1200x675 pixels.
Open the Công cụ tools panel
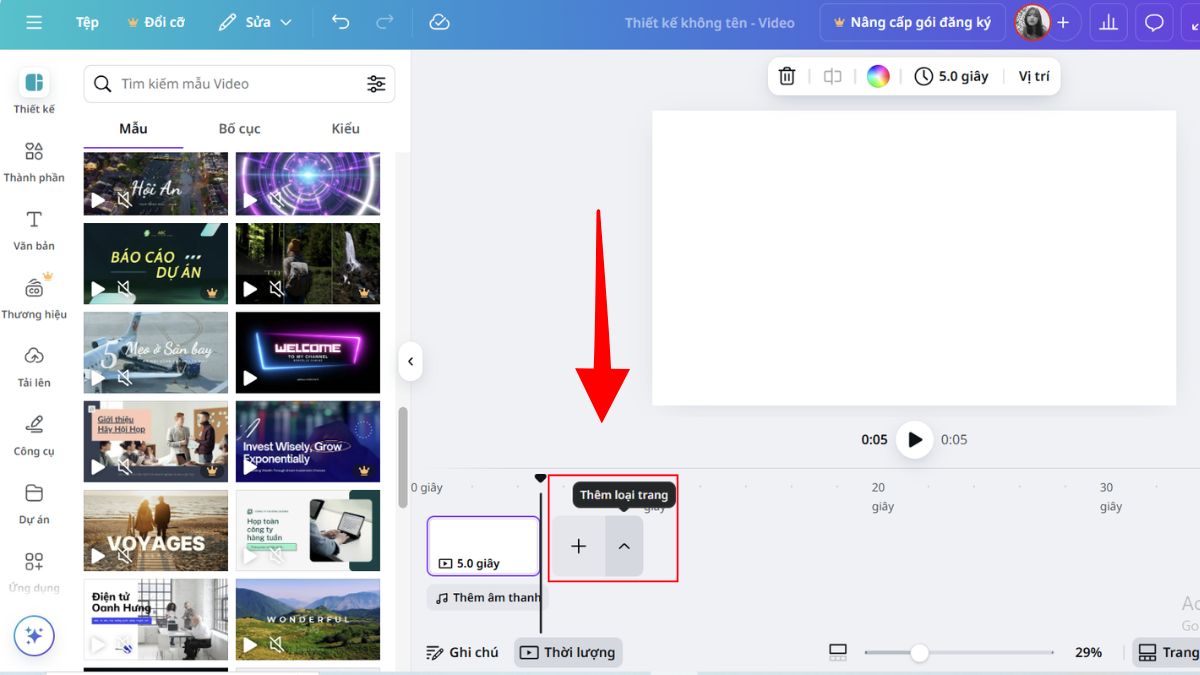pyautogui.click(x=34, y=434)
